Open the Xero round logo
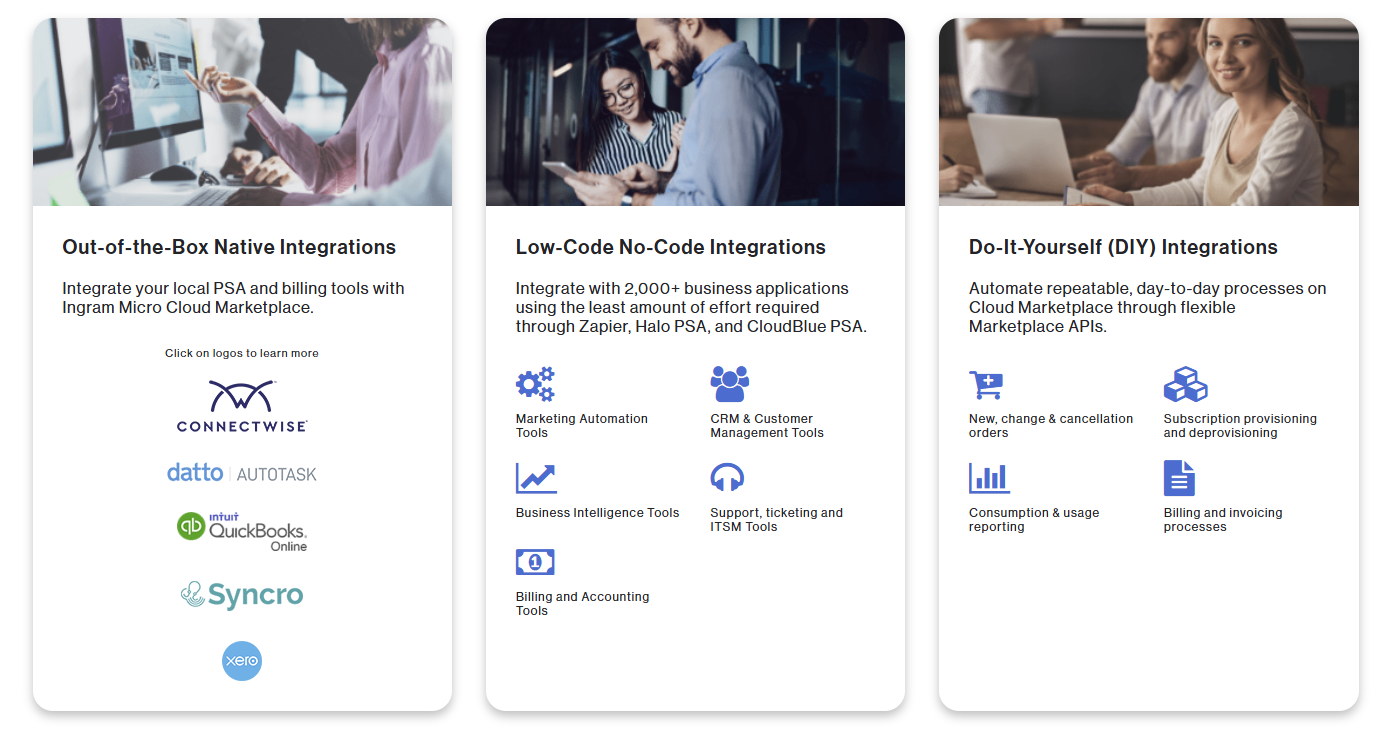This screenshot has width=1377, height=730. coord(242,661)
